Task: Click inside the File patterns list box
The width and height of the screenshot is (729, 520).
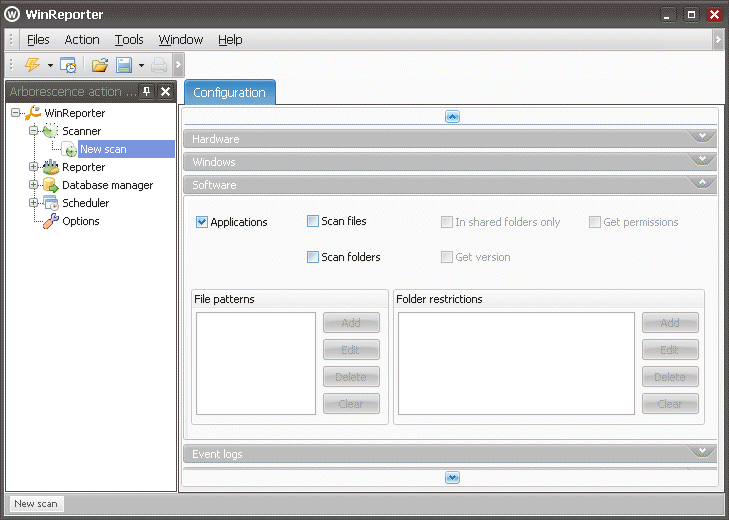Action: click(256, 363)
